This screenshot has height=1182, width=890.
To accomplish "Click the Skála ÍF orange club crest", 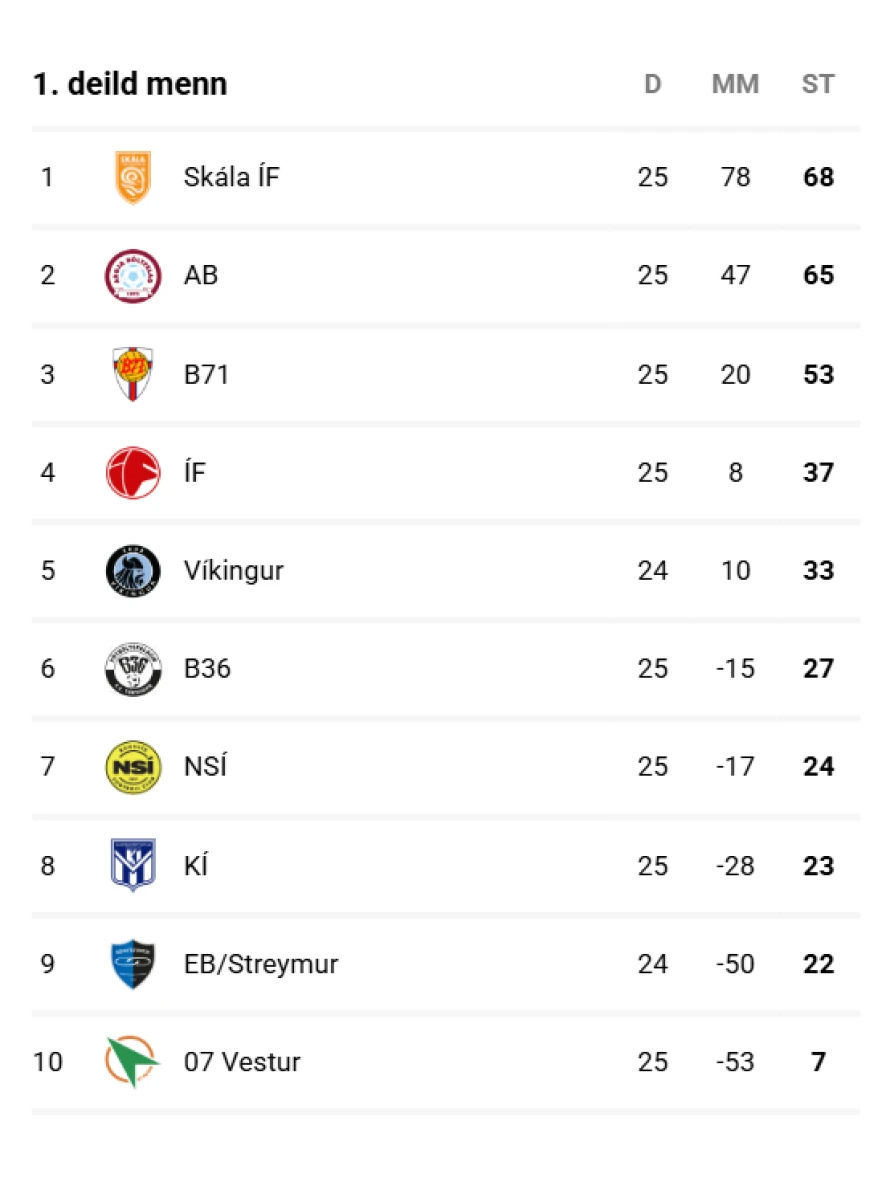I will (x=133, y=178).
